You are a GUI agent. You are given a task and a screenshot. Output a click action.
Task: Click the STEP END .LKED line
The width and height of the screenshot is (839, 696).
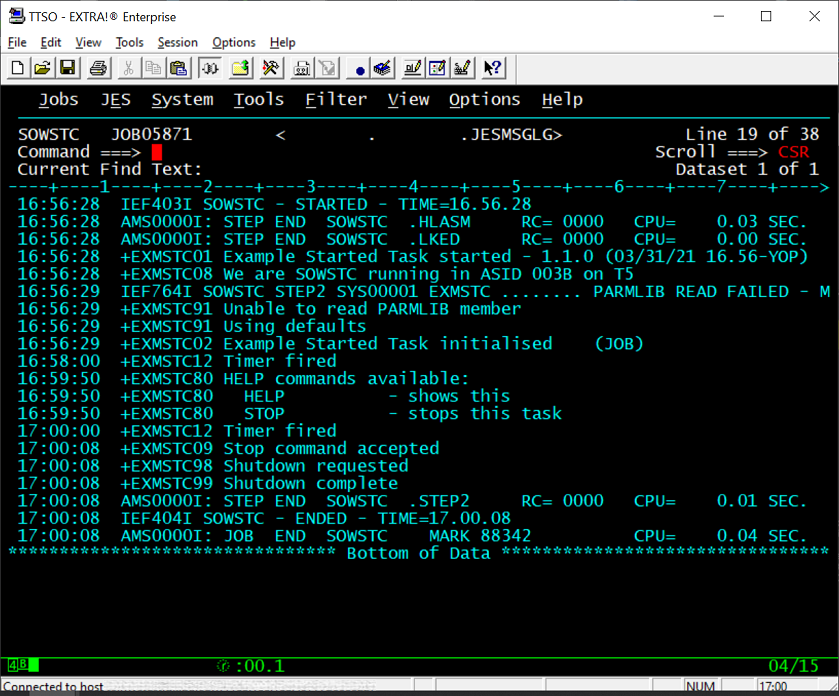[412, 239]
